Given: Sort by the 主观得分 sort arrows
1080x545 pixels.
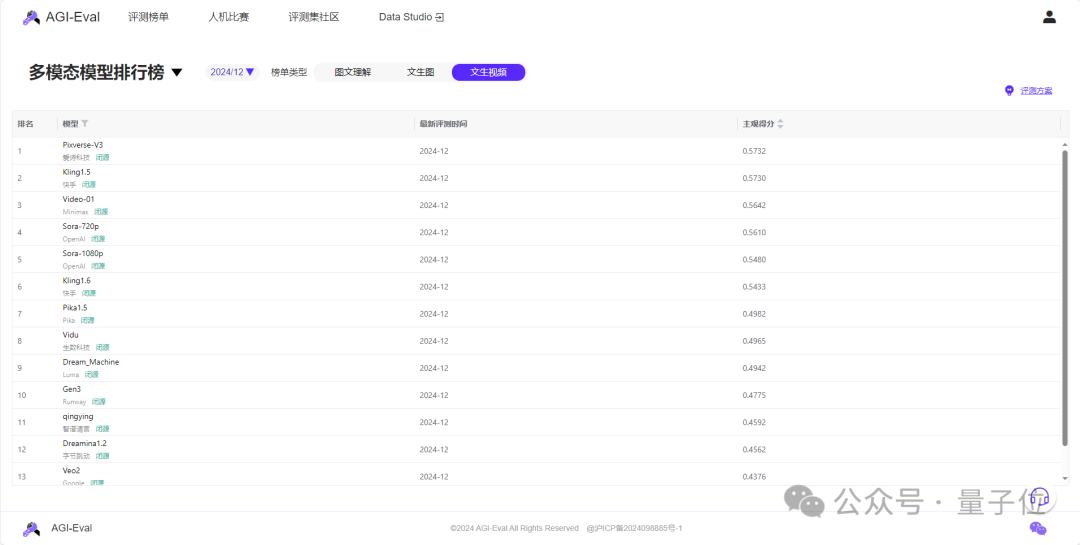Looking at the screenshot, I should 780,124.
